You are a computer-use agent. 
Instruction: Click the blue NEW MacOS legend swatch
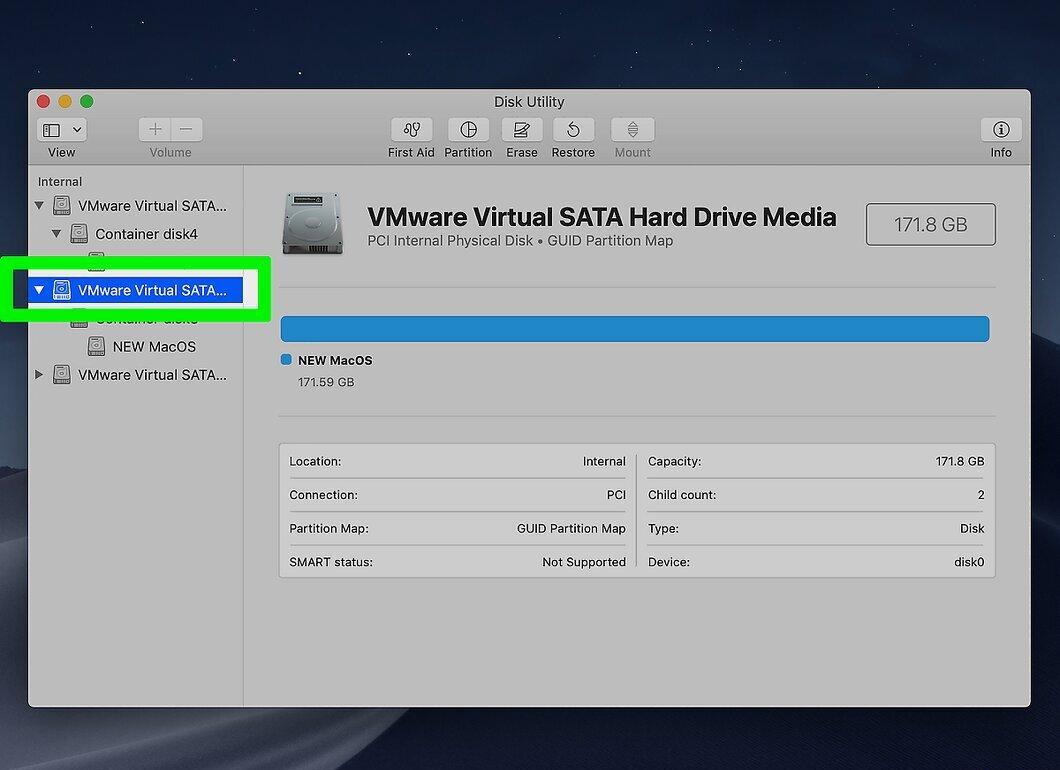(286, 360)
